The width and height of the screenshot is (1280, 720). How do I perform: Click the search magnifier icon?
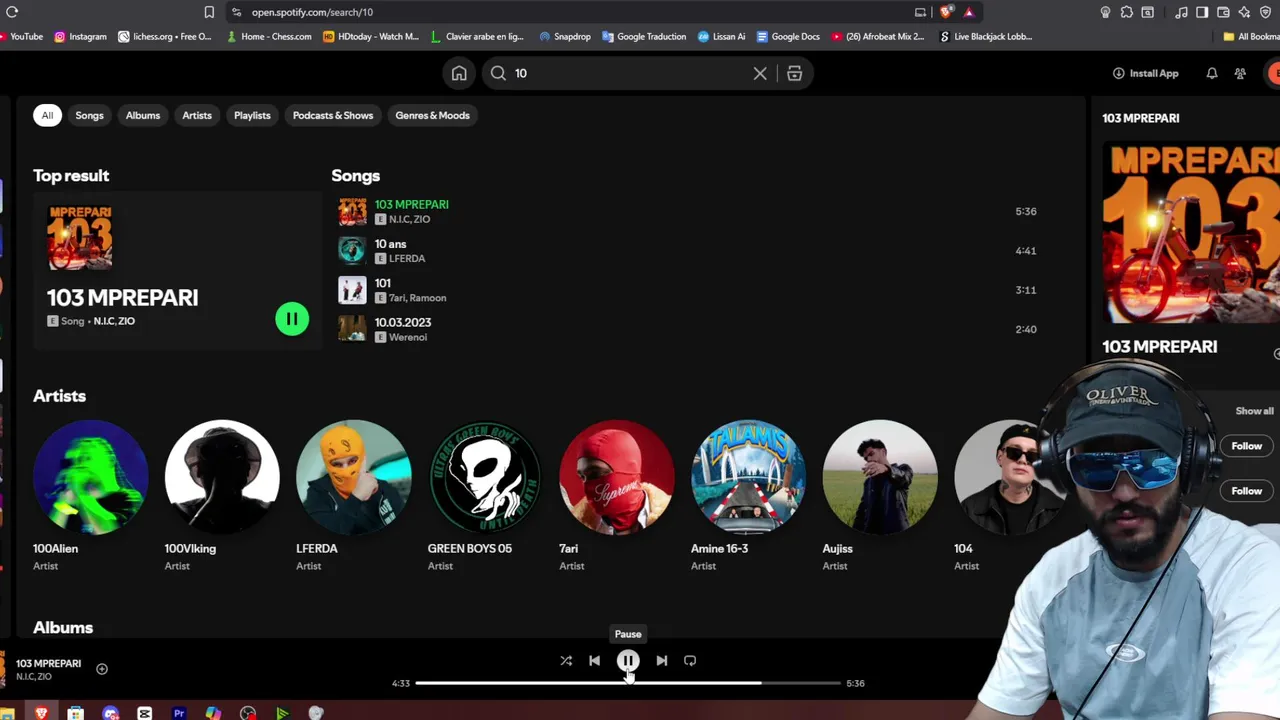point(498,73)
